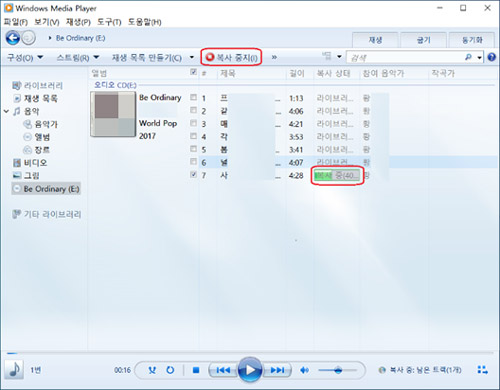Sort by the 복사 상태 column header
The width and height of the screenshot is (500, 390).
(x=333, y=73)
